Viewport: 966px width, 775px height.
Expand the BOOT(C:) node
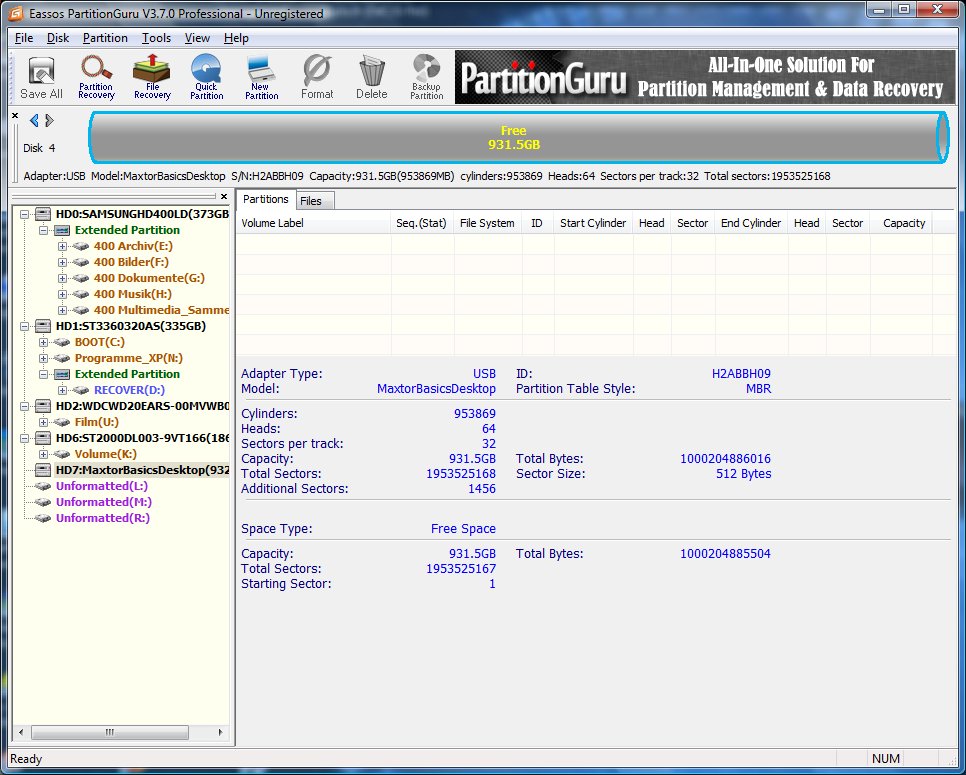(x=43, y=342)
